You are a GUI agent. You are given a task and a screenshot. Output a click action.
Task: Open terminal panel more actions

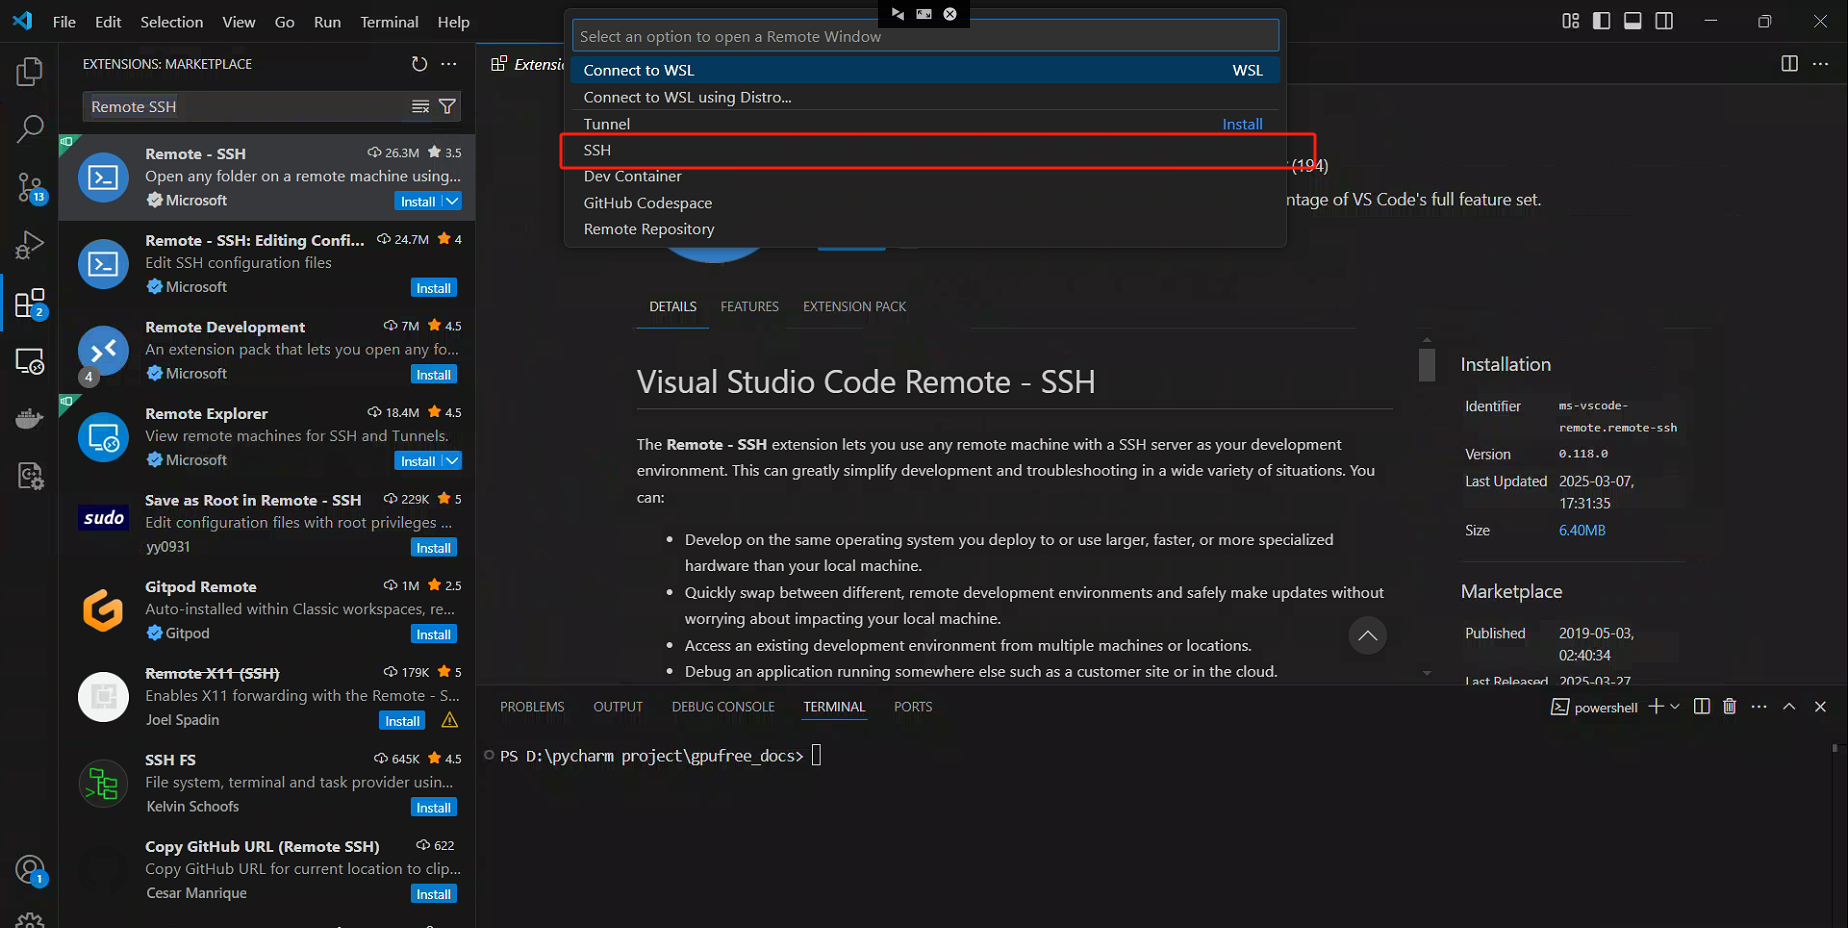point(1759,707)
